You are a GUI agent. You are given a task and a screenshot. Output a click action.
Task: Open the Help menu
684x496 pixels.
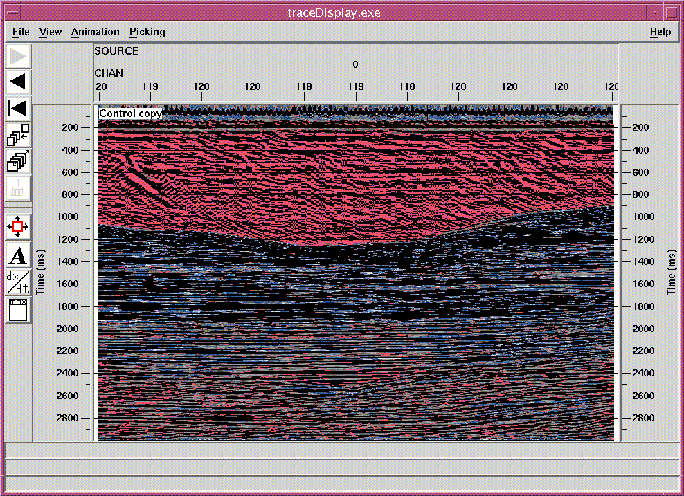tap(660, 32)
